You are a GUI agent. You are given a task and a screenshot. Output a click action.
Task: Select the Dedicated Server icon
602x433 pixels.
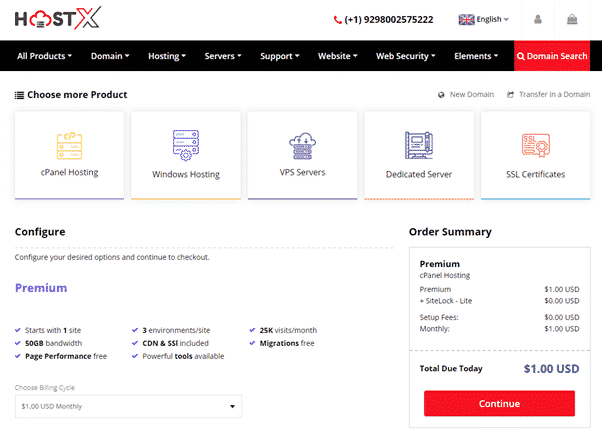click(418, 145)
